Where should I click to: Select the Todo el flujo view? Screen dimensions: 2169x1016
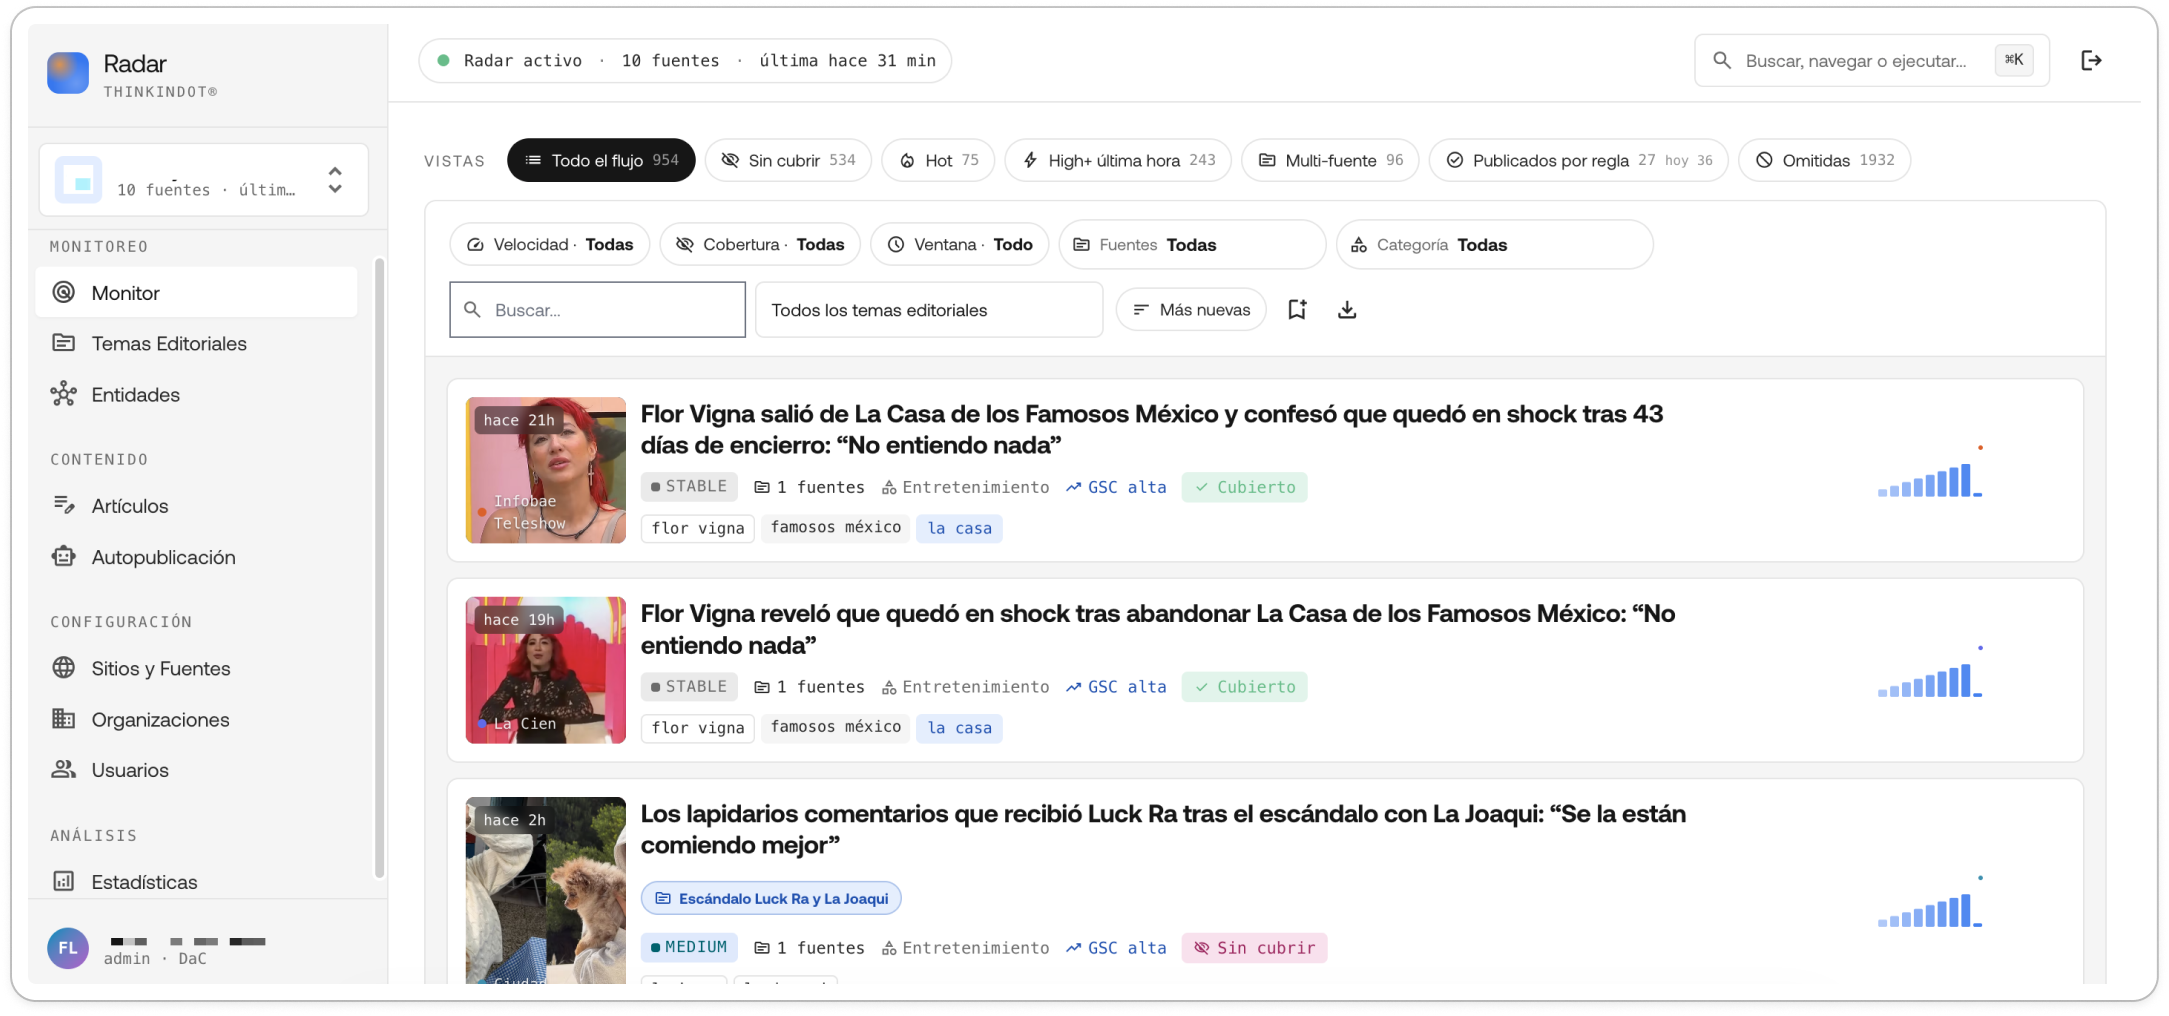click(x=601, y=160)
